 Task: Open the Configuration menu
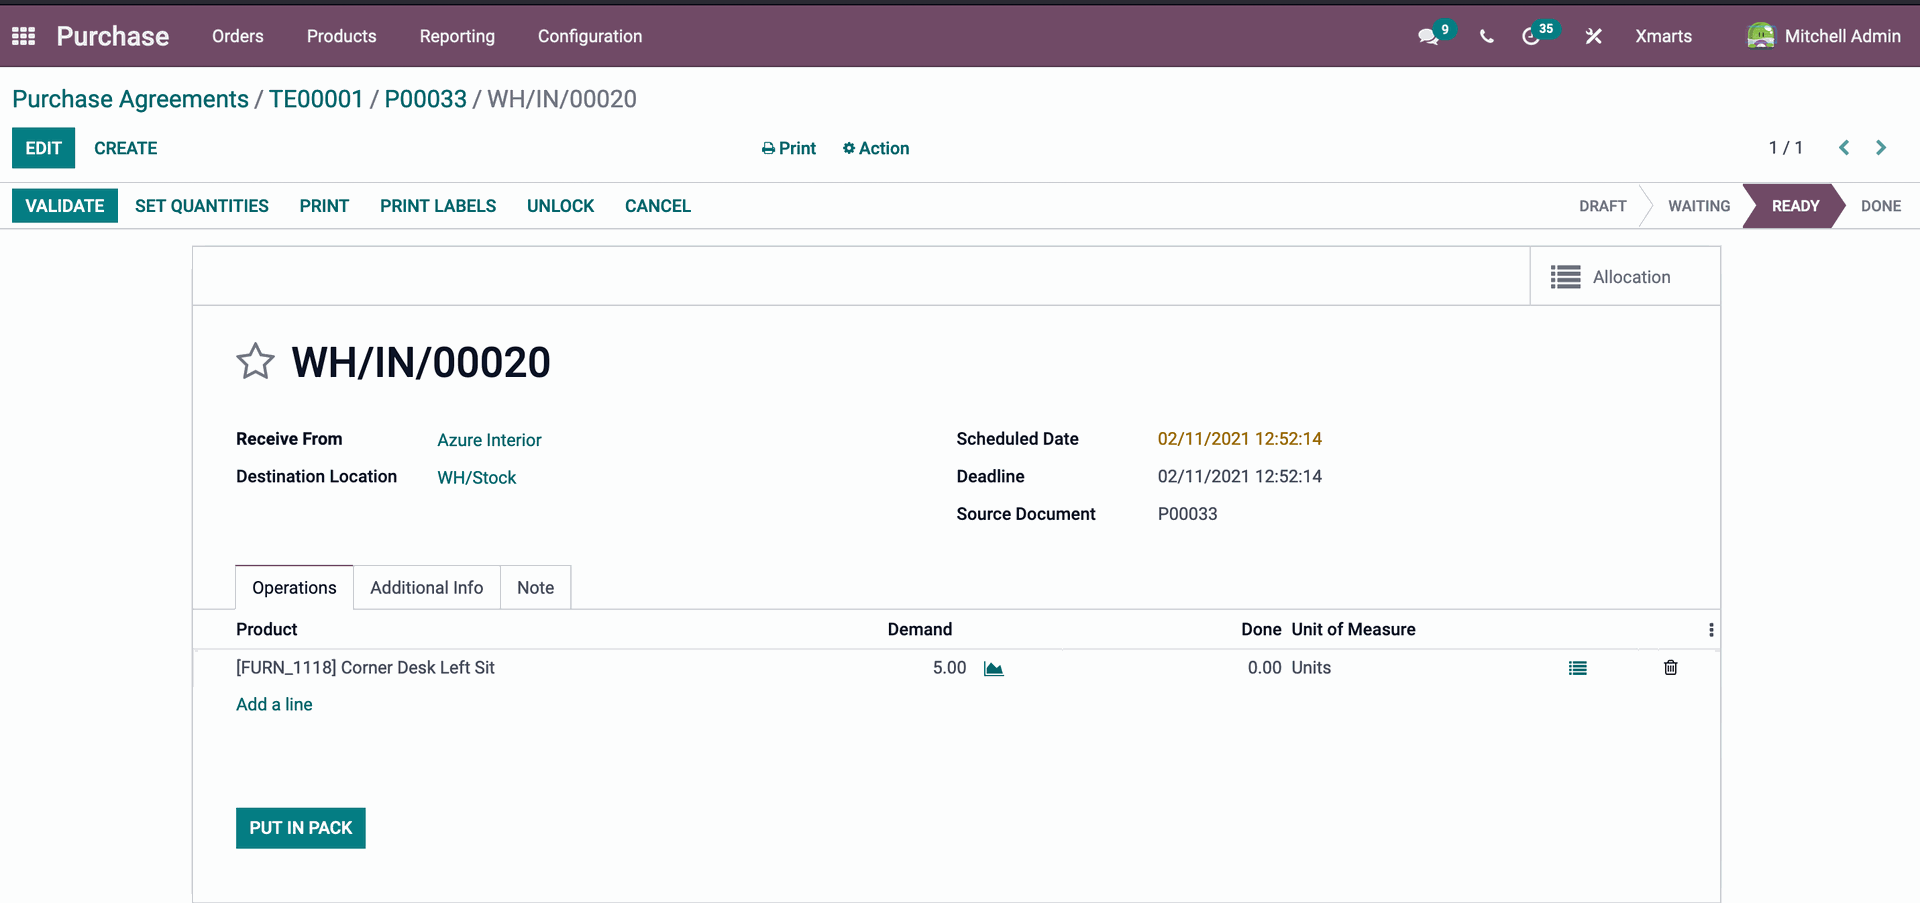pos(590,36)
